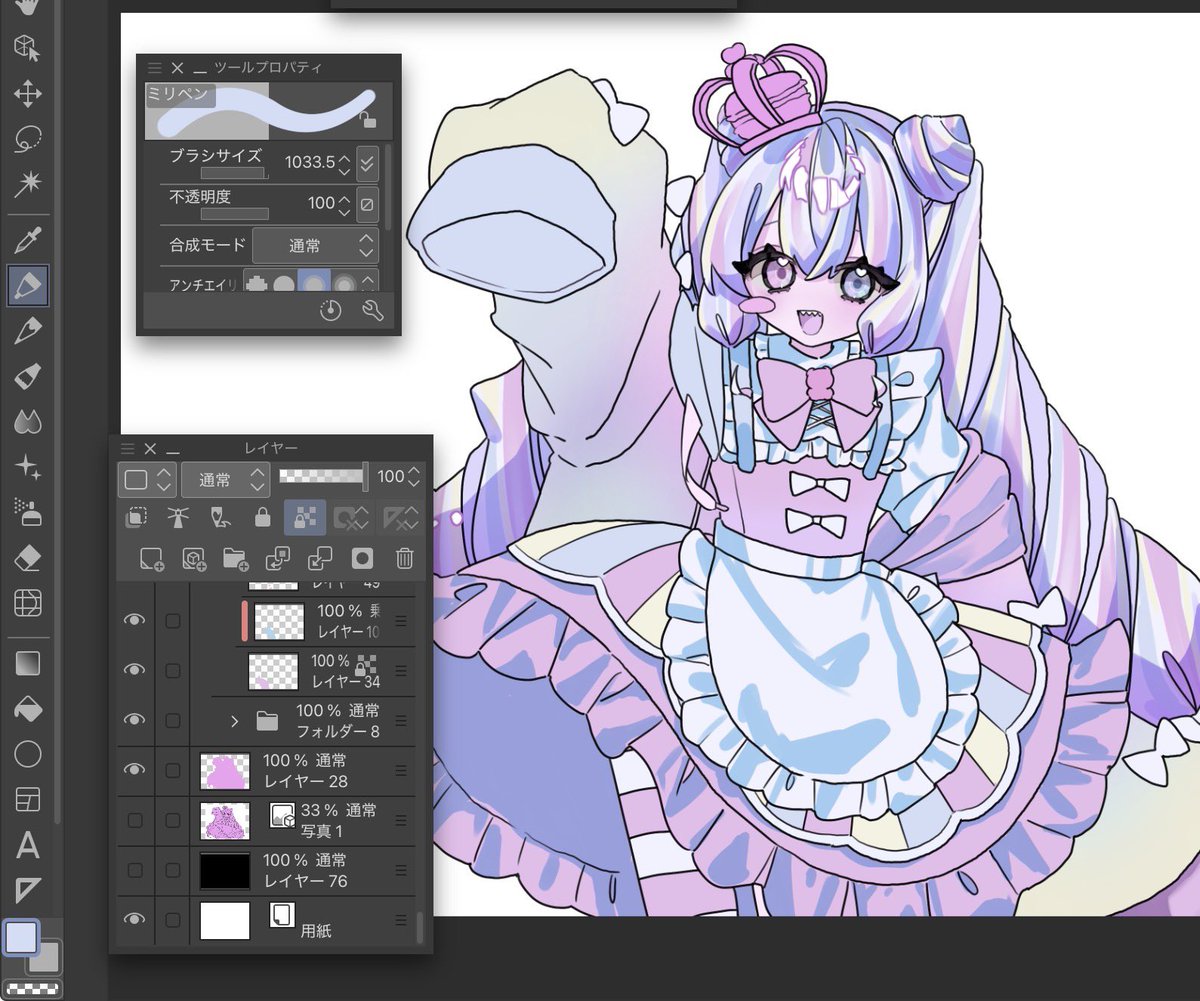Transfer to lower layer

click(278, 558)
